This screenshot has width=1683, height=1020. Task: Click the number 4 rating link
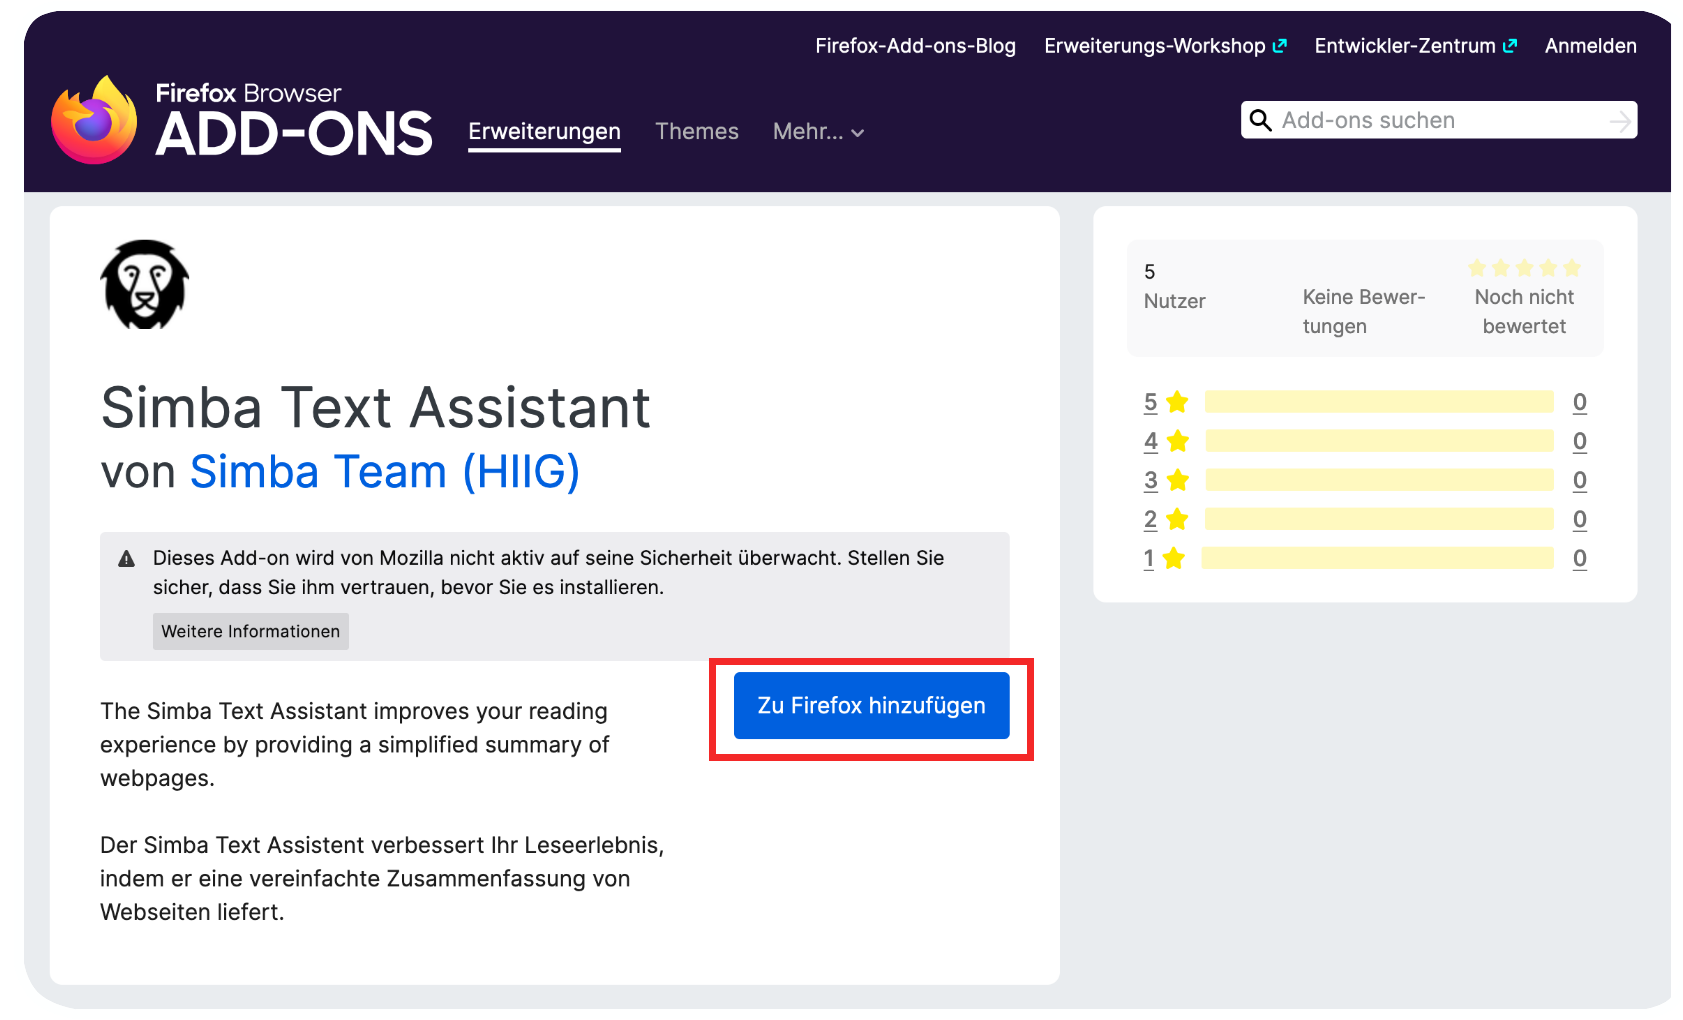(x=1151, y=441)
